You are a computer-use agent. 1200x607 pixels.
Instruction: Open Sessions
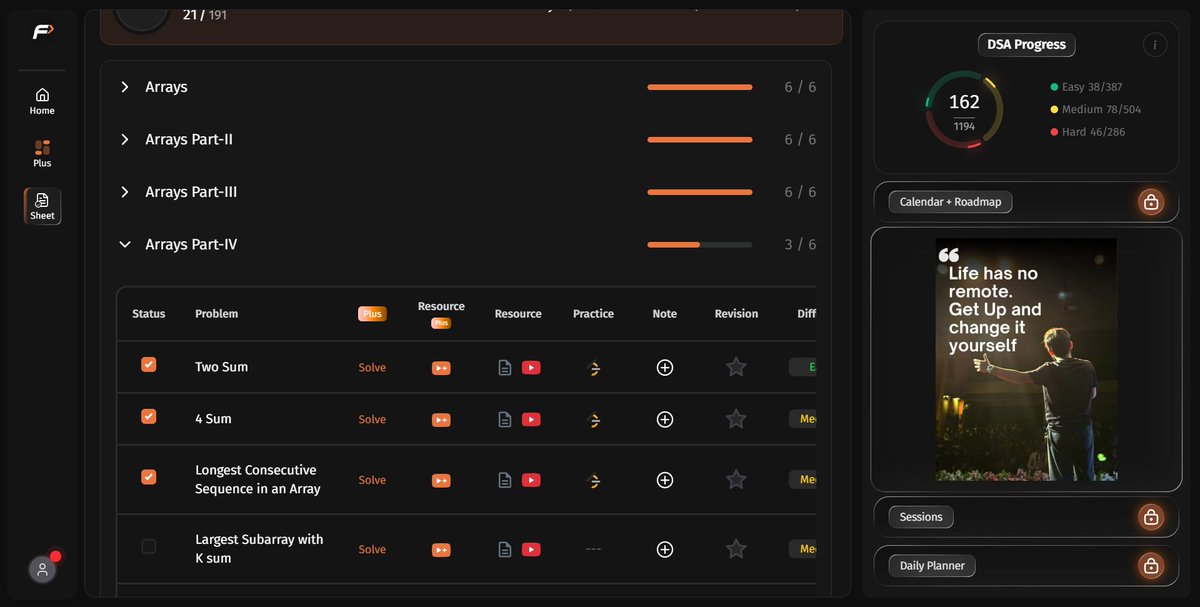[921, 517]
